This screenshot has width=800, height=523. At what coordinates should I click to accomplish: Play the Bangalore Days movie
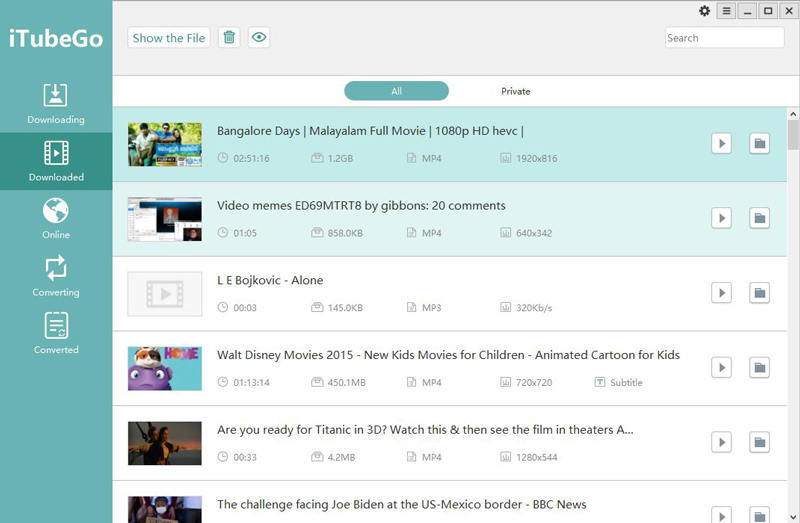click(x=721, y=143)
